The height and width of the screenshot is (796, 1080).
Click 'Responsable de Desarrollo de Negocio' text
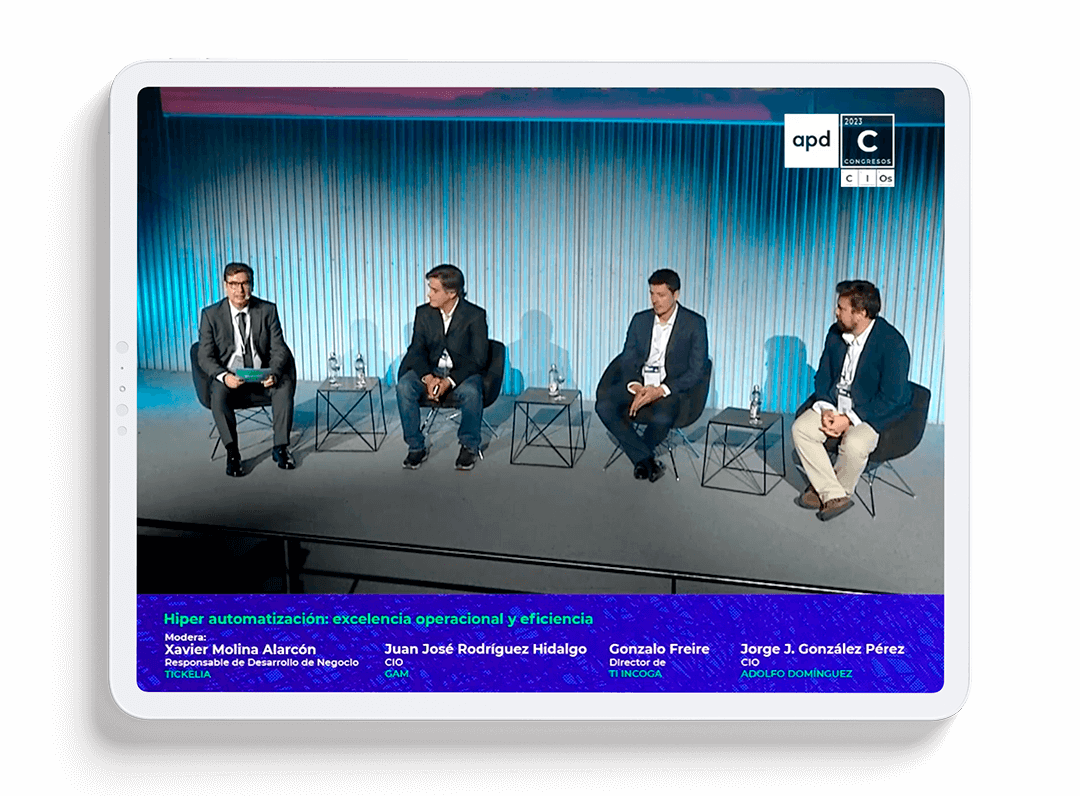tap(262, 662)
